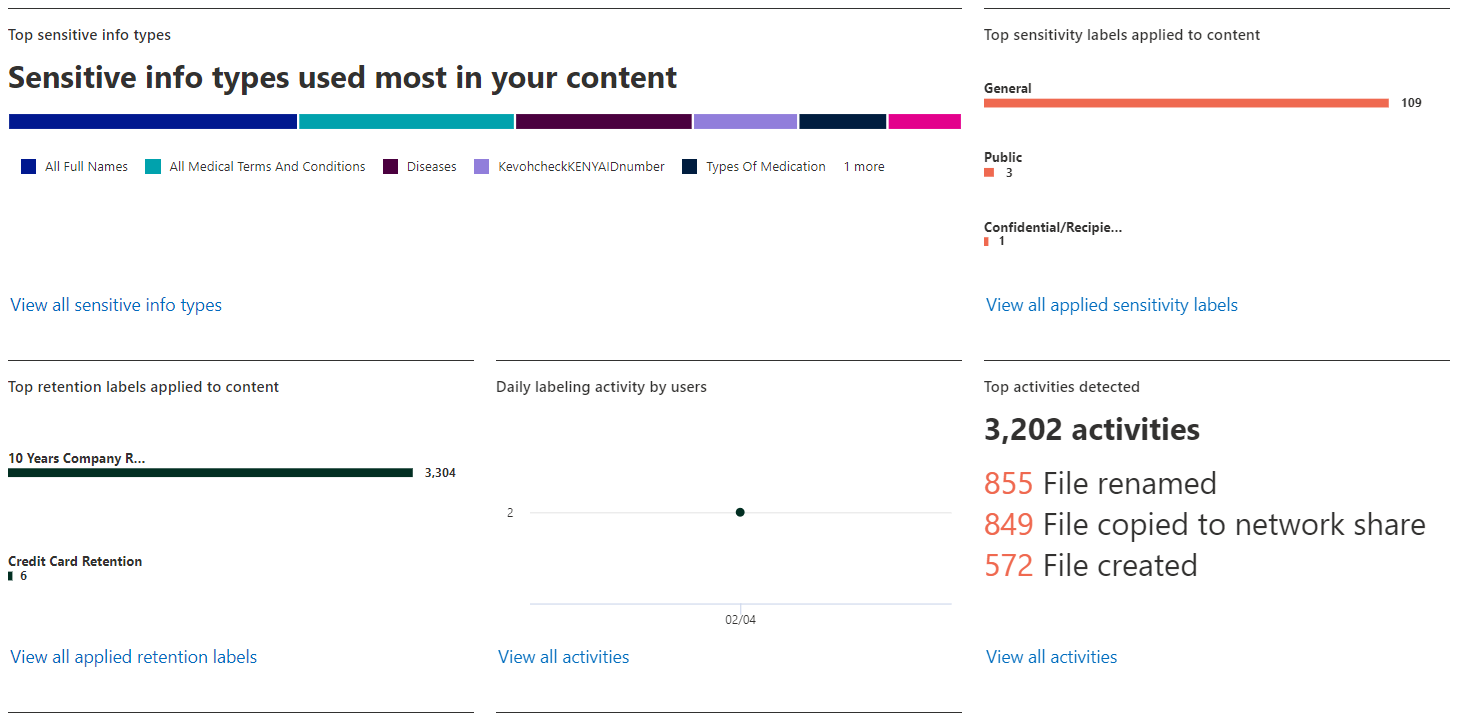Click the All Full Names legend square
Screen dimensions: 1467x716
pos(29,167)
